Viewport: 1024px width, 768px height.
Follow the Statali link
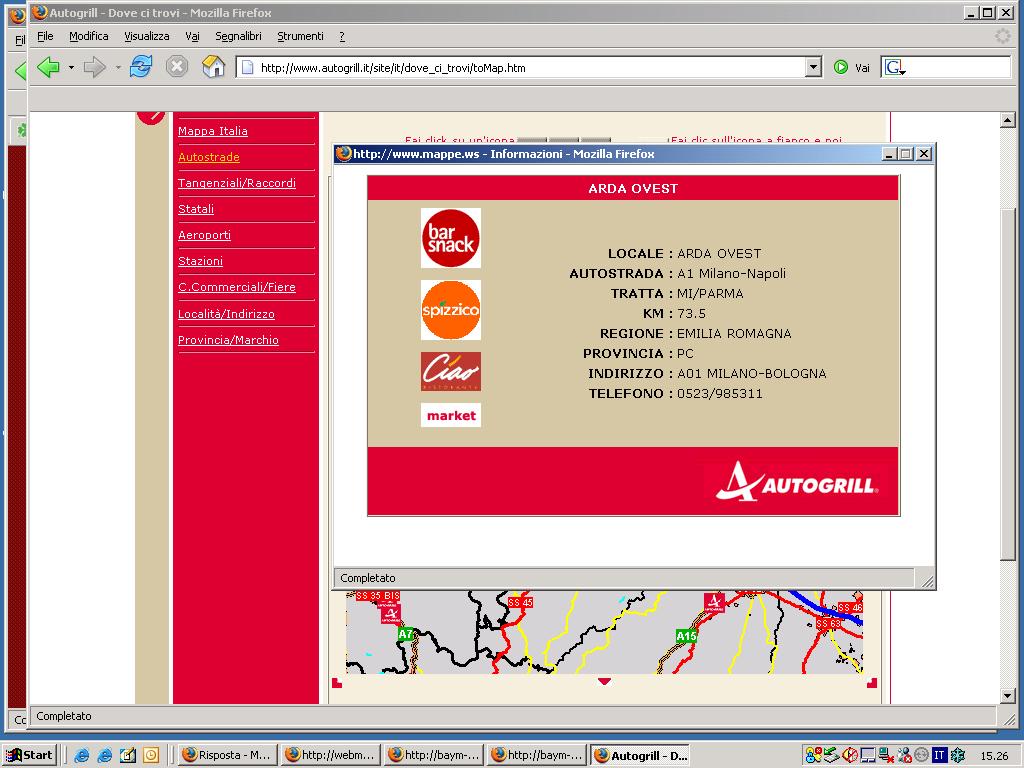click(x=196, y=209)
